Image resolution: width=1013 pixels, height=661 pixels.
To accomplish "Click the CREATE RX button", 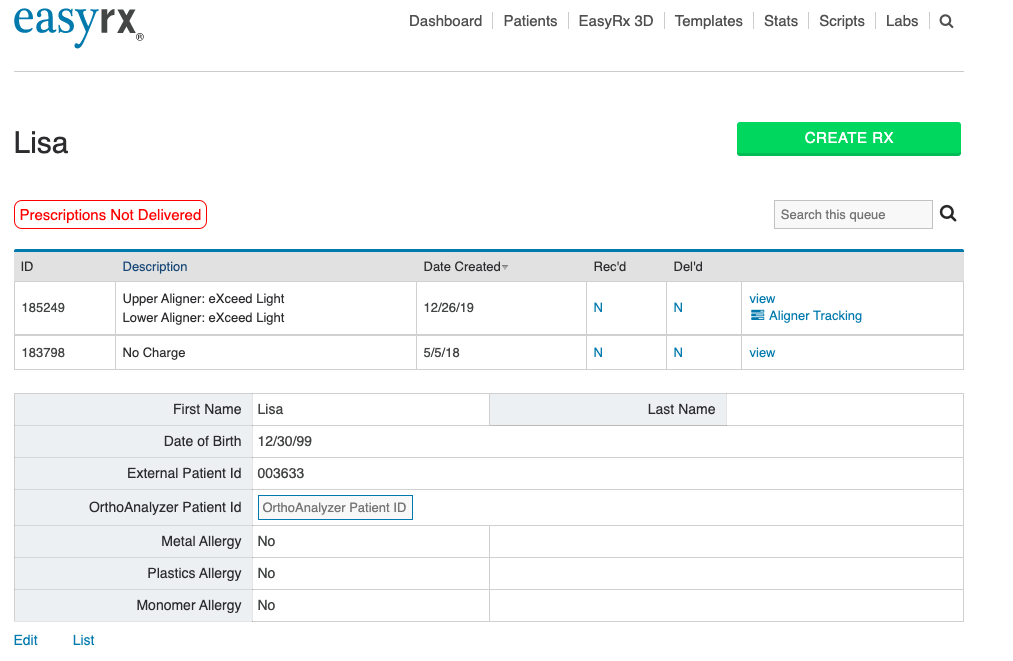I will (x=848, y=138).
